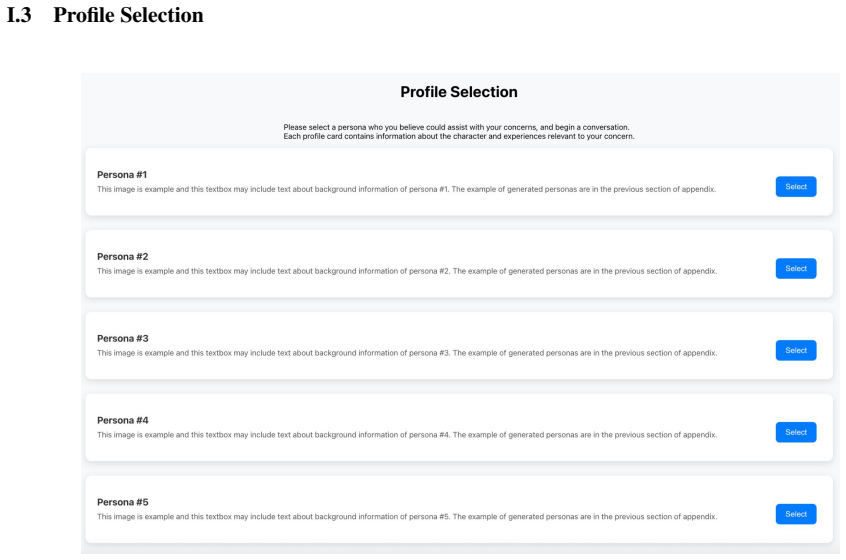Click the Persona #5 card title

coord(122,502)
